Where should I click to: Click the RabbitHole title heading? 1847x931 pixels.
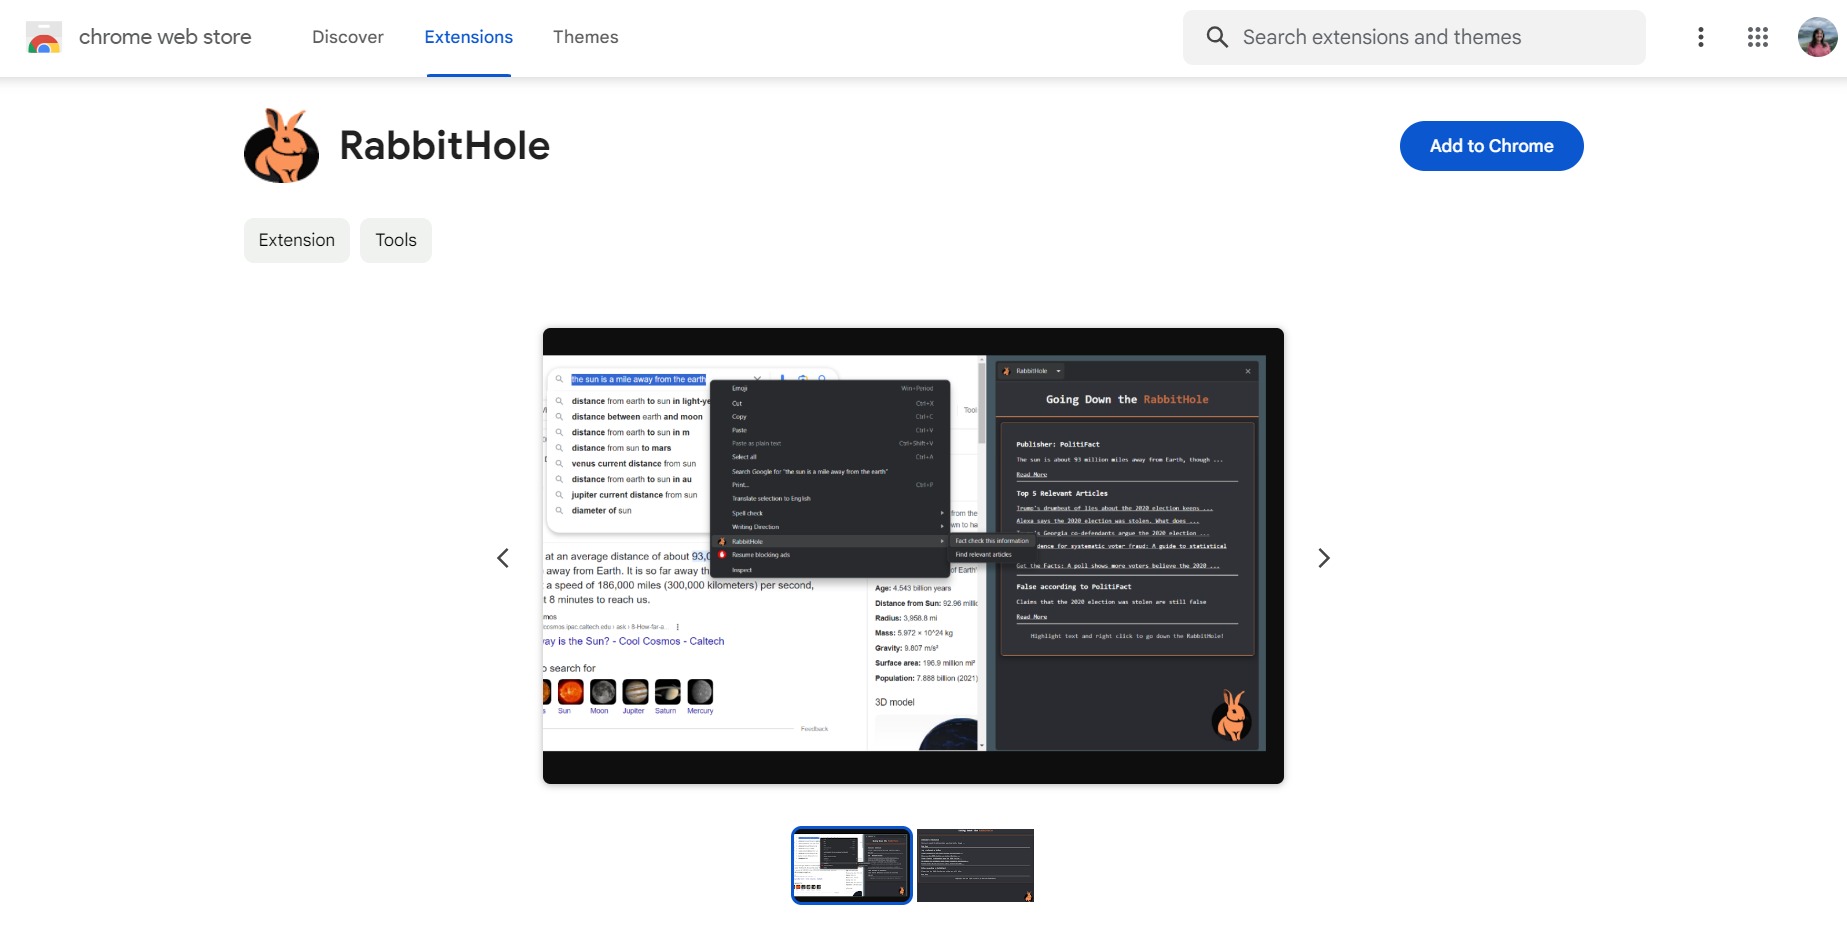pyautogui.click(x=444, y=145)
